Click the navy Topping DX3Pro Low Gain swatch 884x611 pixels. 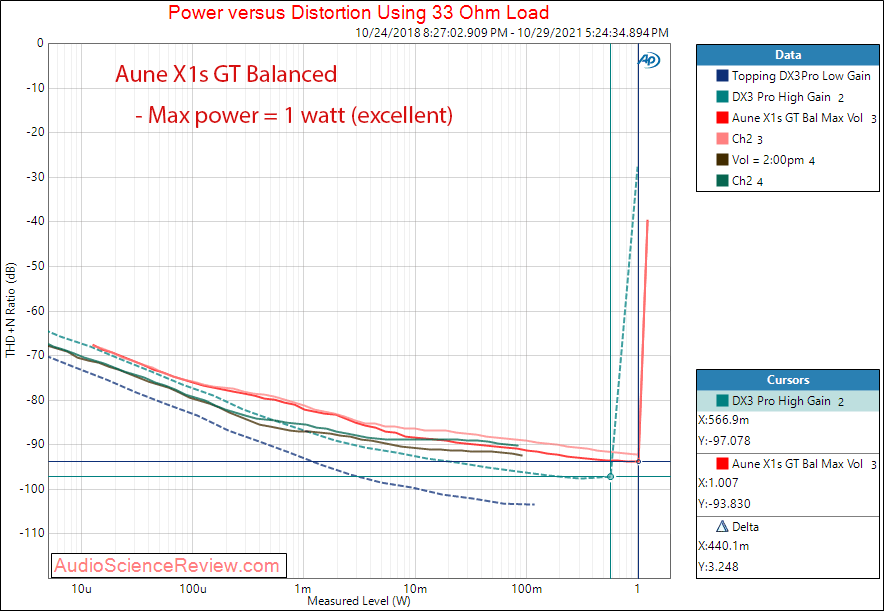[722, 76]
